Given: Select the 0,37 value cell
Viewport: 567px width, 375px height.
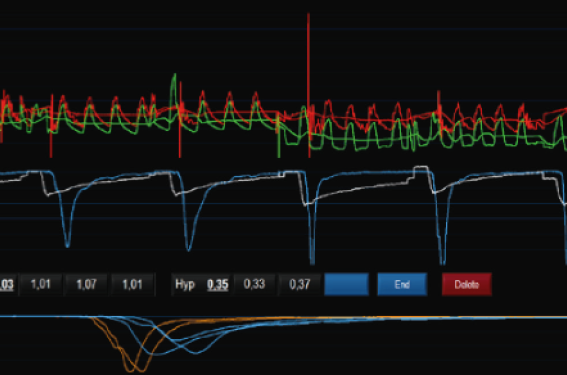Looking at the screenshot, I should pyautogui.click(x=299, y=284).
